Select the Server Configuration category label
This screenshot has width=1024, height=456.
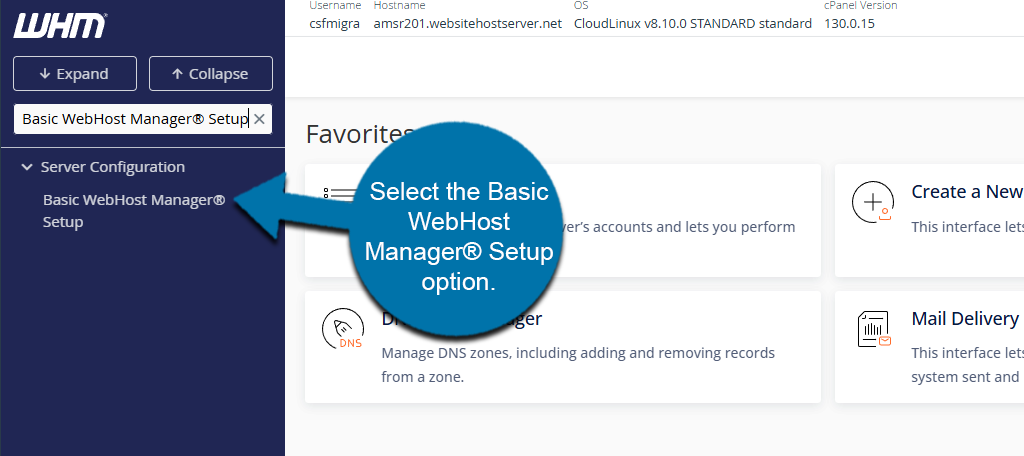click(112, 167)
